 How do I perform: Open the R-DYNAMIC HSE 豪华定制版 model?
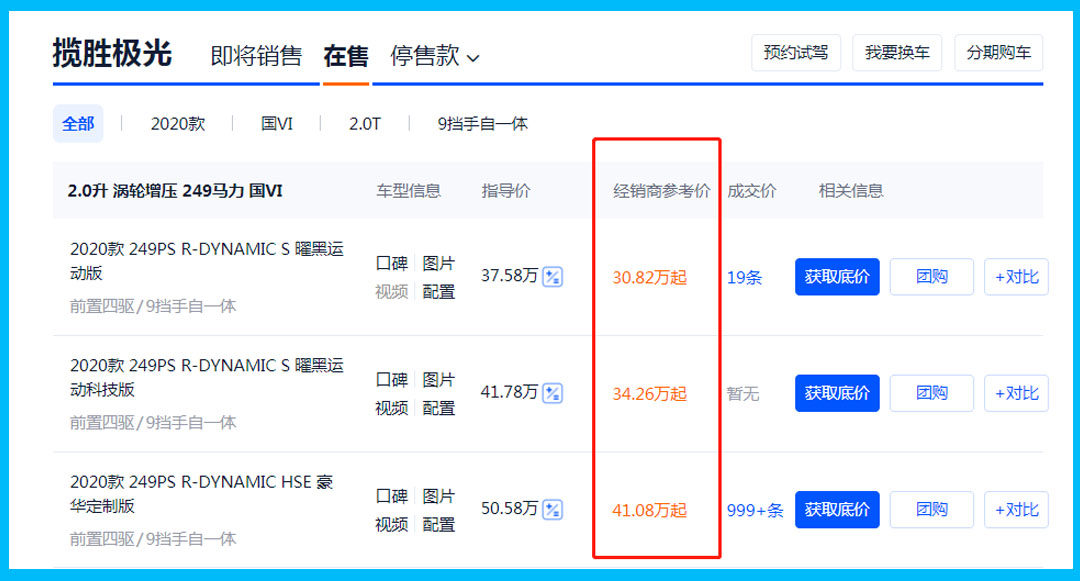tap(201, 494)
